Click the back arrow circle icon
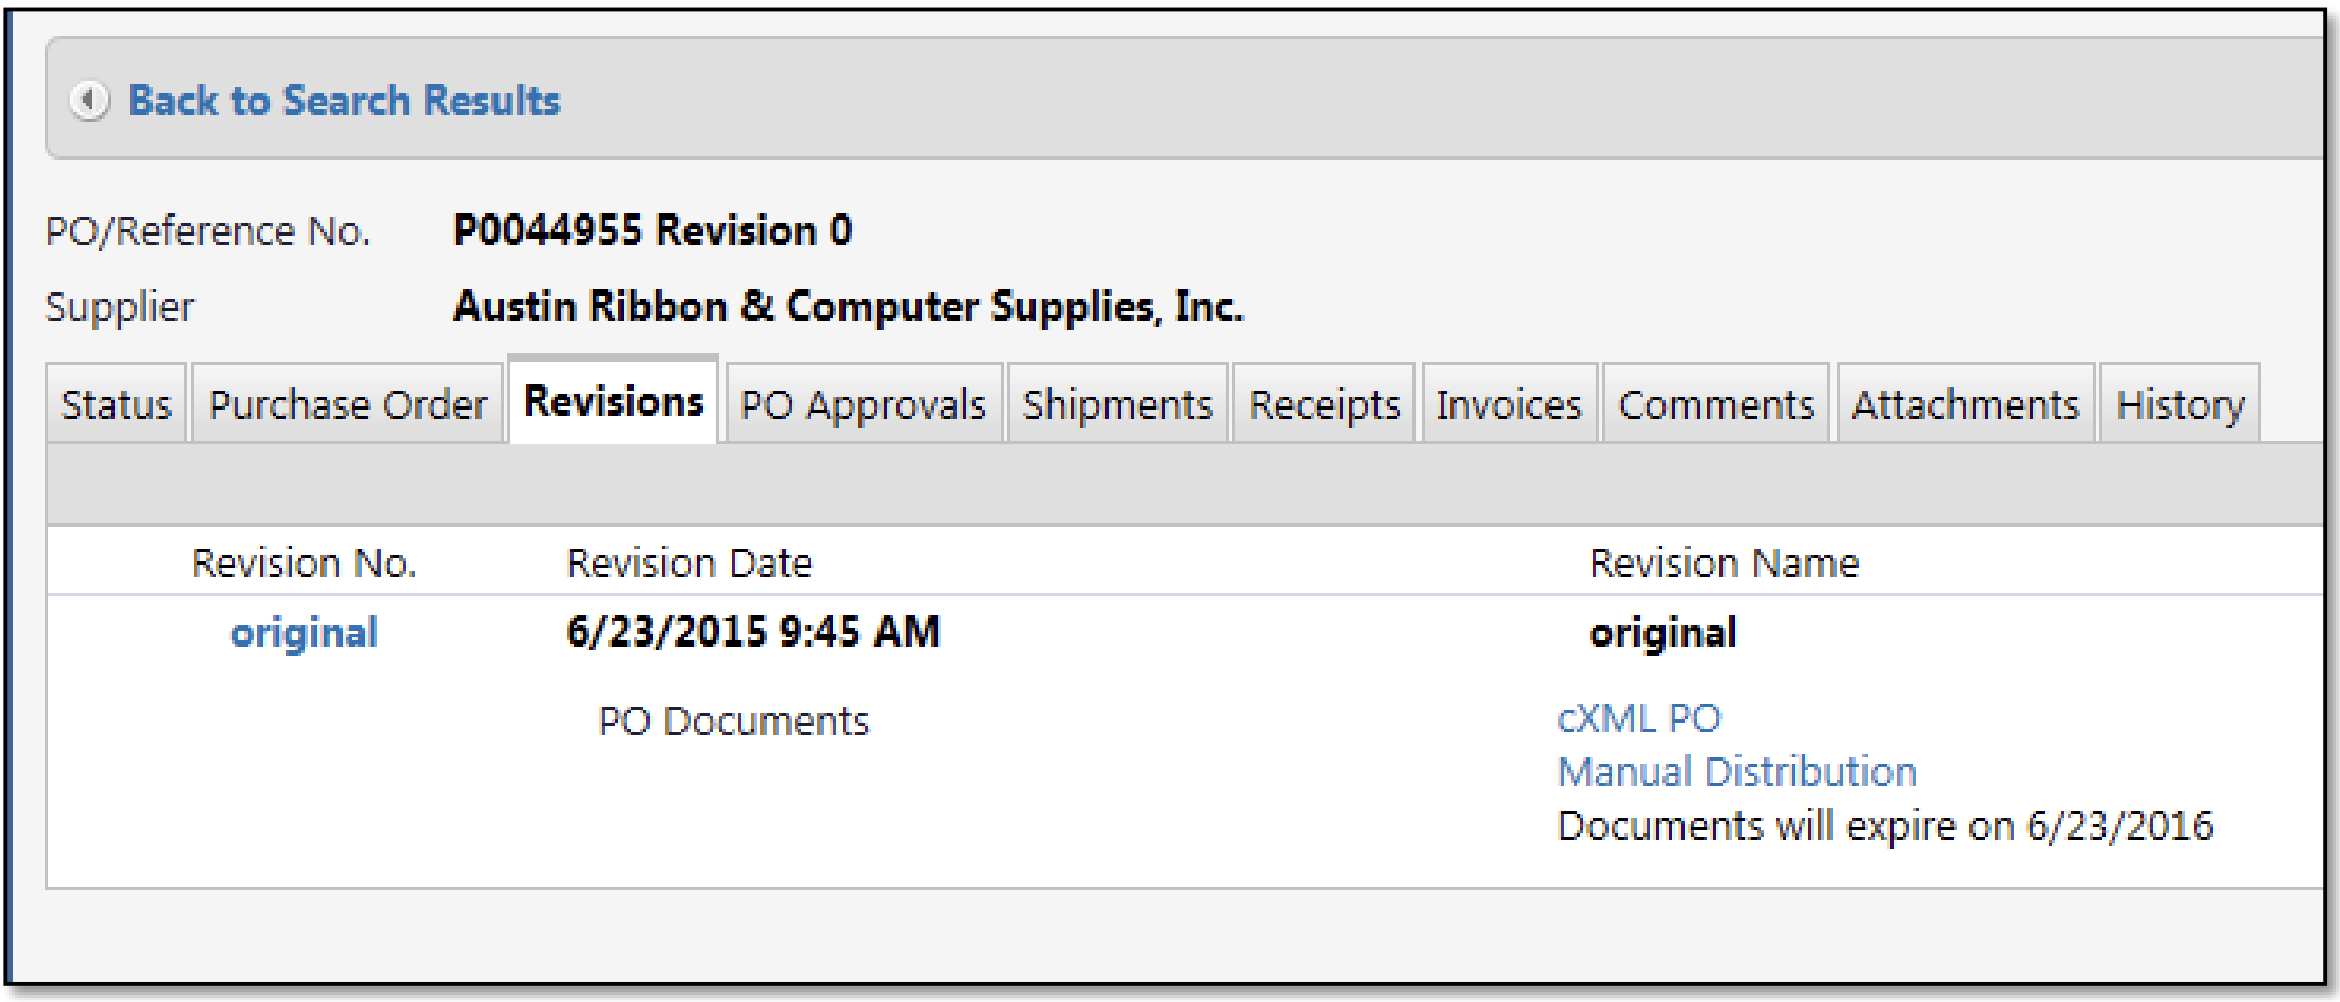The image size is (2340, 1002). [89, 100]
